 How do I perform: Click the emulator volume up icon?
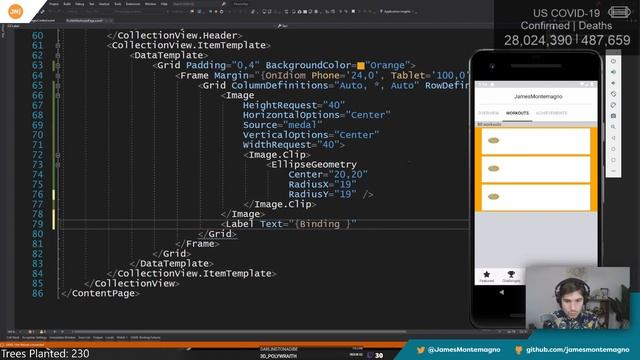613,72
